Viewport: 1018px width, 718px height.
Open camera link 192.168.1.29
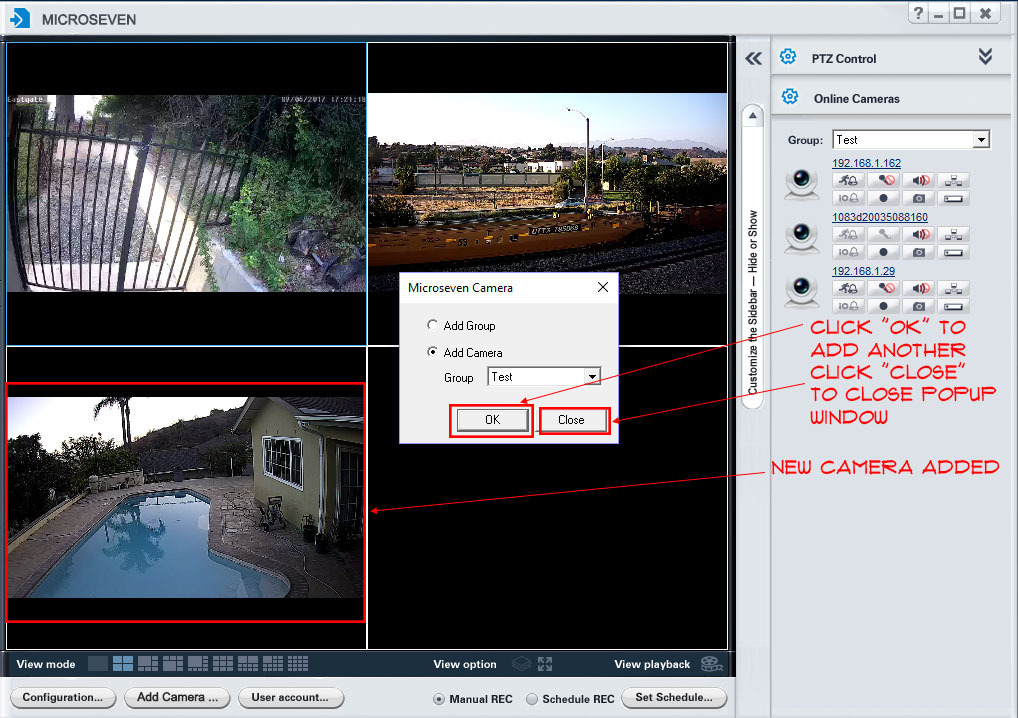[x=863, y=271]
